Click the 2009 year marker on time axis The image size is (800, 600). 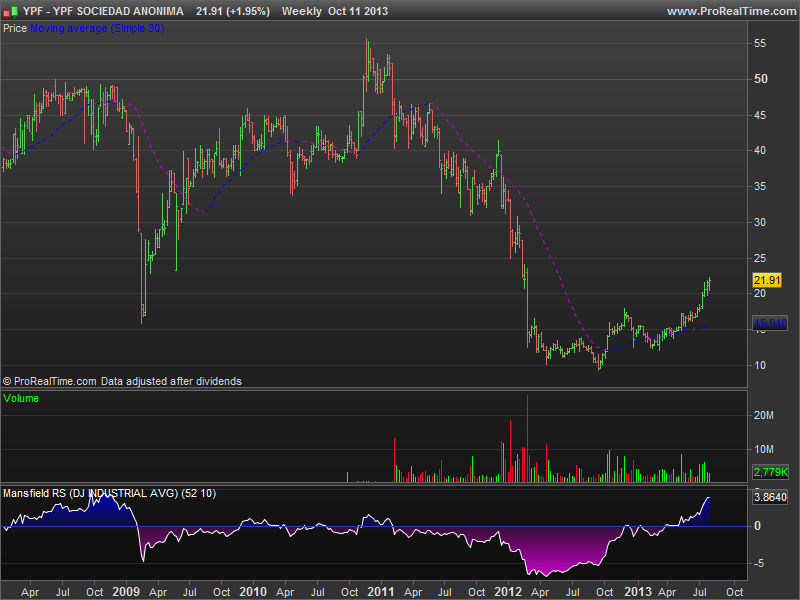pos(125,592)
